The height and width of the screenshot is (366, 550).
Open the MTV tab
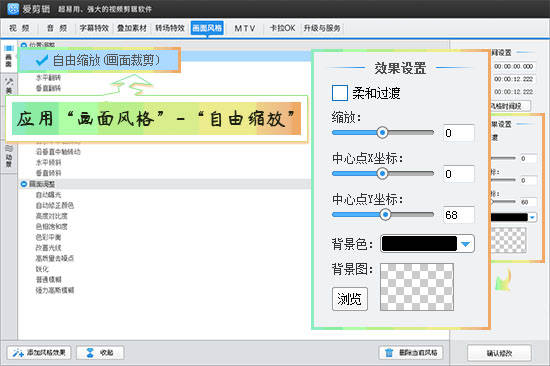[x=245, y=28]
